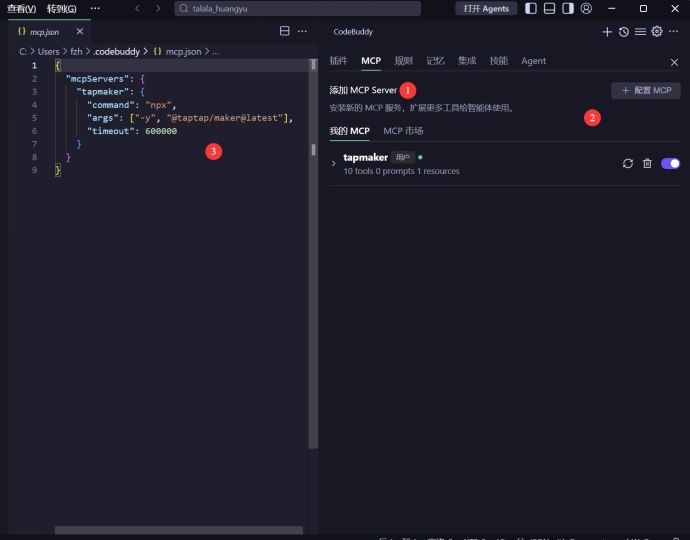Switch to the 技能 tab
Viewport: 690px width, 540px height.
[499, 61]
